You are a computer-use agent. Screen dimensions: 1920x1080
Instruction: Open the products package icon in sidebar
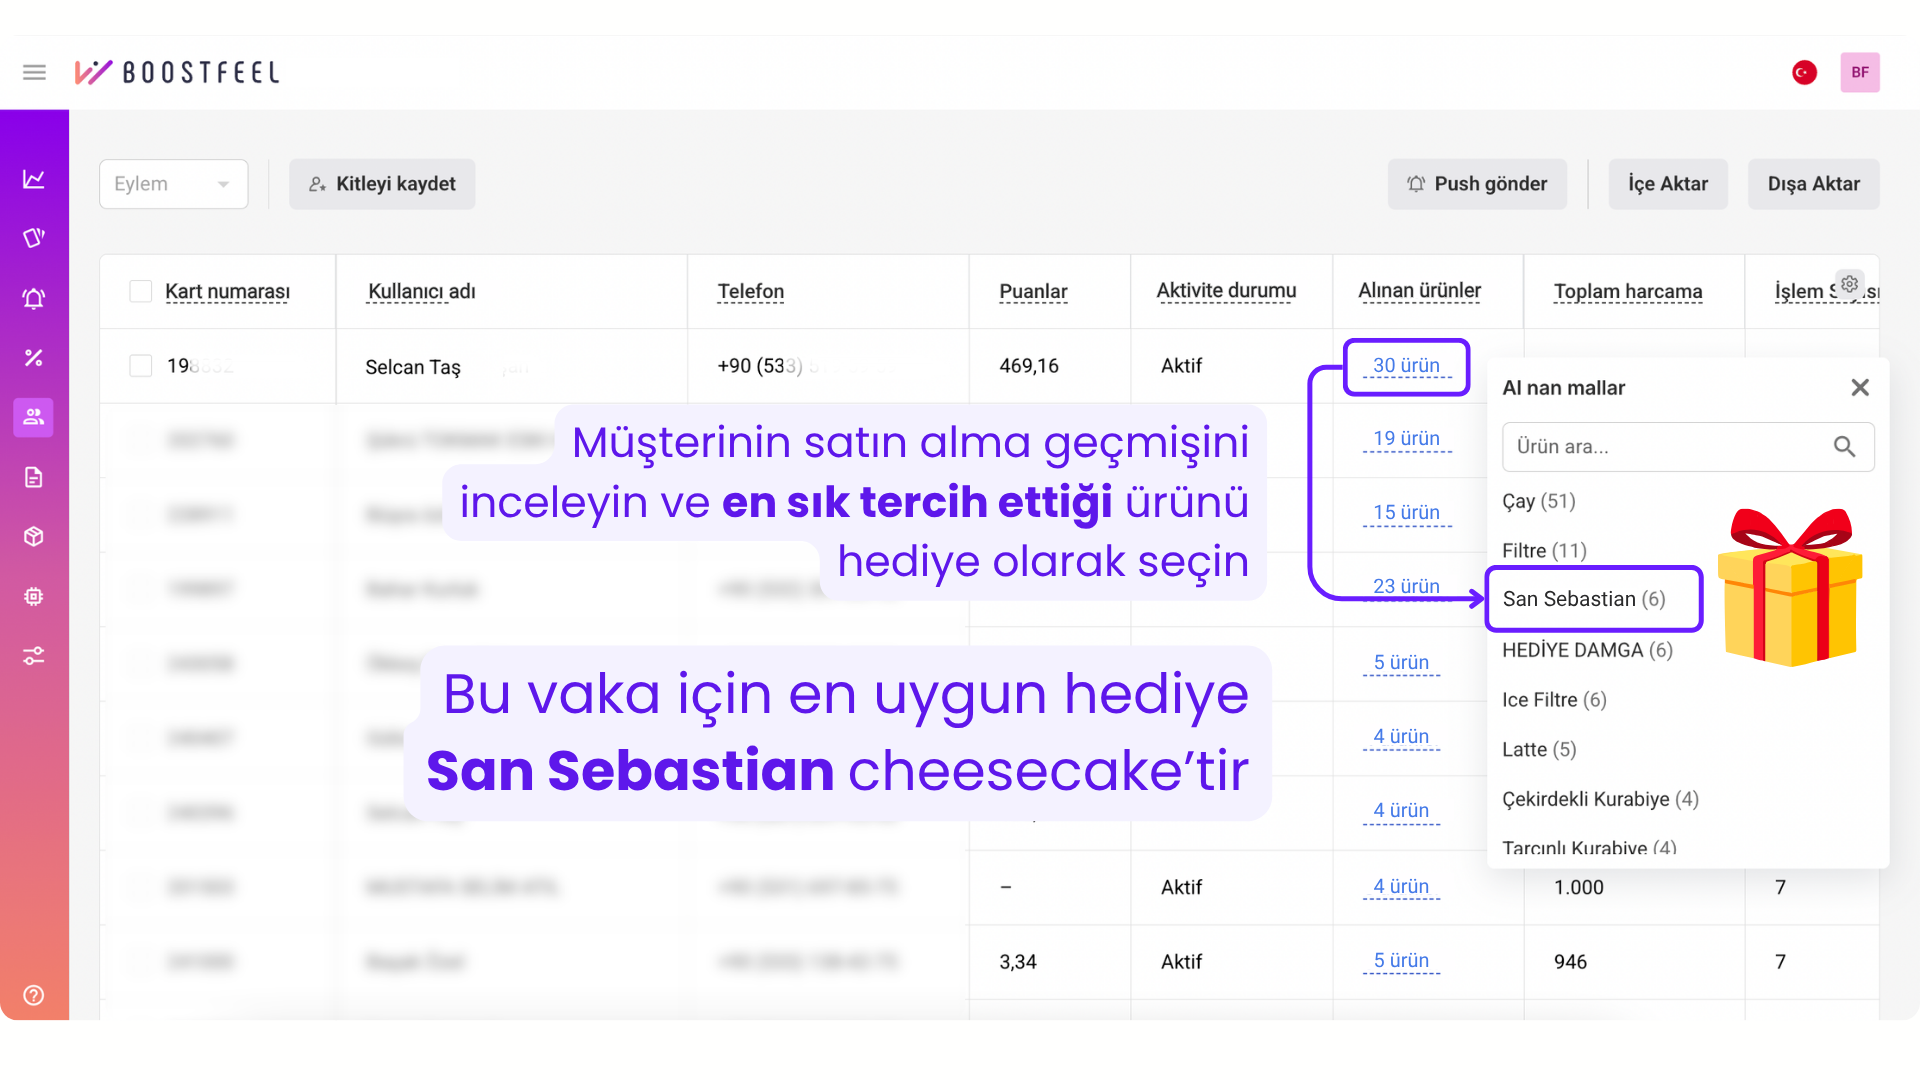click(33, 536)
